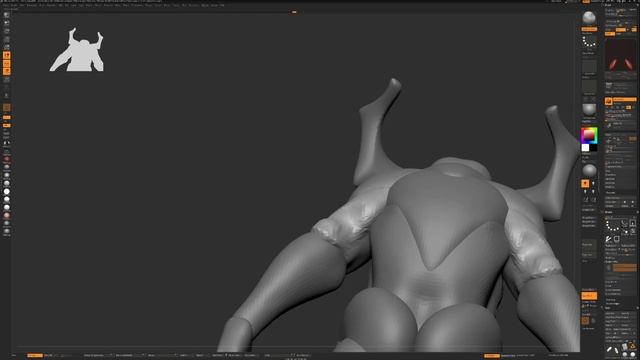Adjust the orange slider in lower right panel
640x360 pixels.
624,268
